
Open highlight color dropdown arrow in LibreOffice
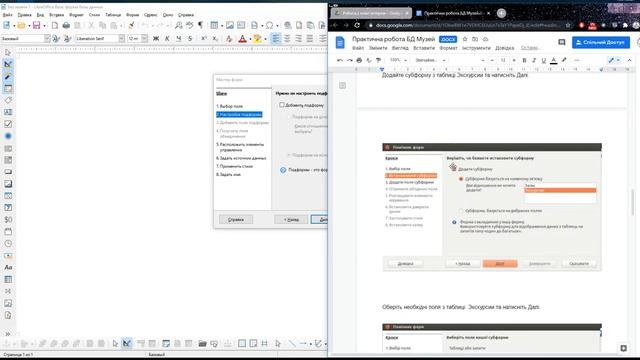click(x=265, y=39)
